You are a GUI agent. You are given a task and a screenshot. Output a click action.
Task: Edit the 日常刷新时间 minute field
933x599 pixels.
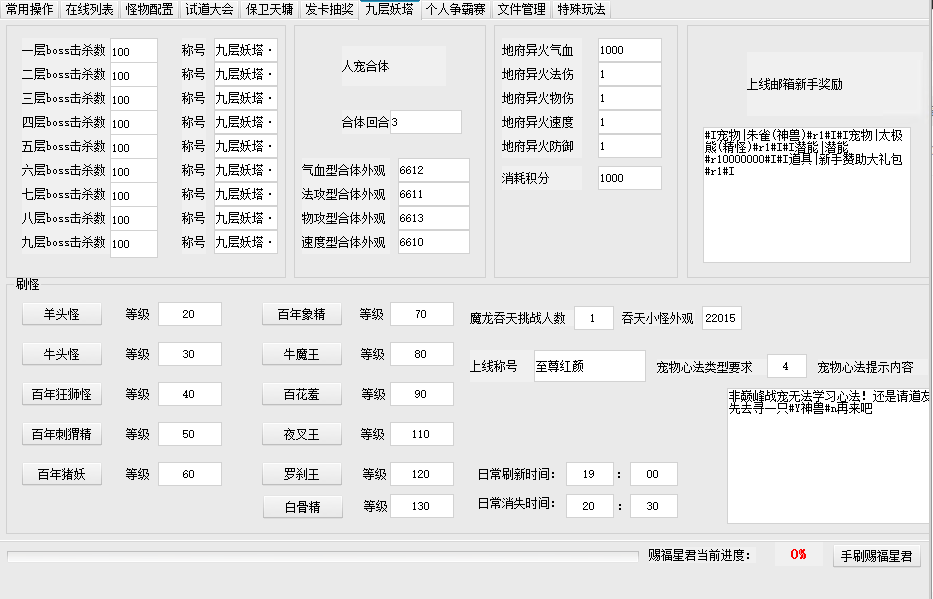[x=653, y=474]
